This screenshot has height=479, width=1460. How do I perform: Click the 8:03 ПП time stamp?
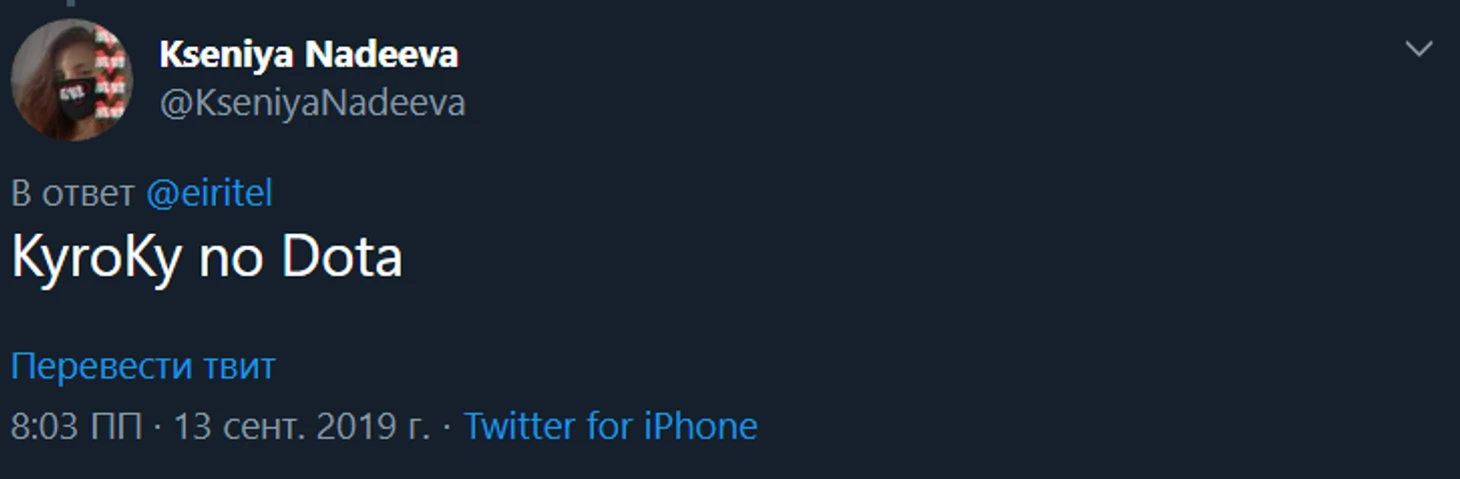pos(77,427)
